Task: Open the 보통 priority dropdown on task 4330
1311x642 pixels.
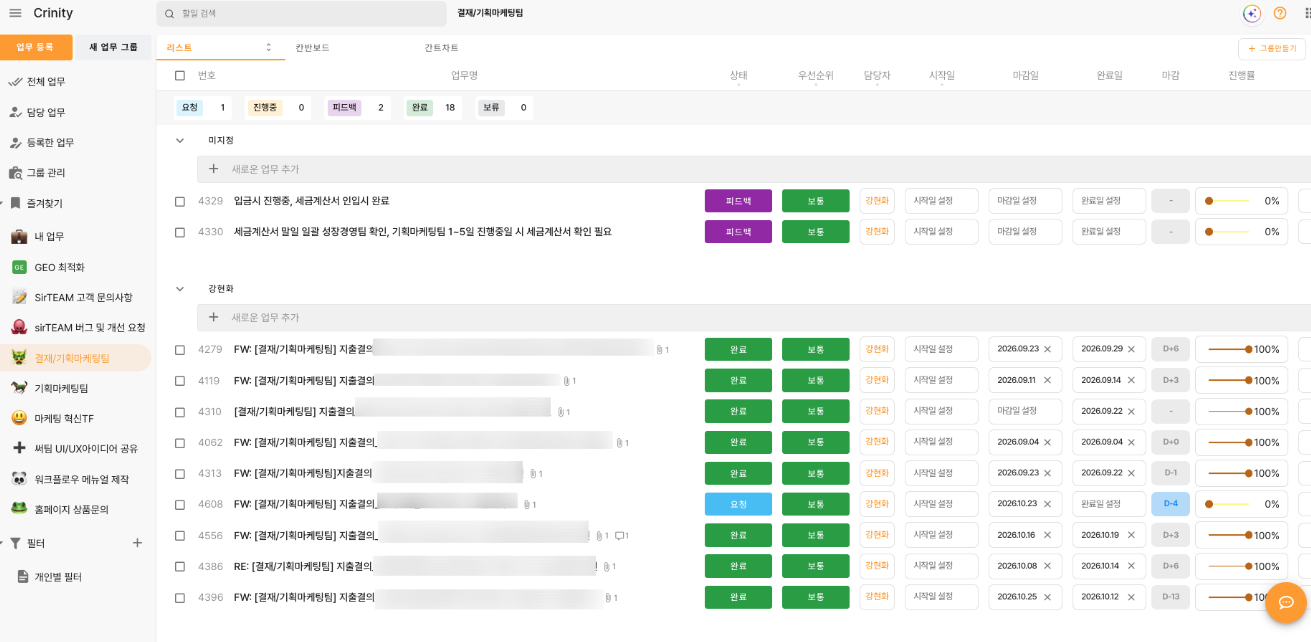Action: (x=815, y=232)
